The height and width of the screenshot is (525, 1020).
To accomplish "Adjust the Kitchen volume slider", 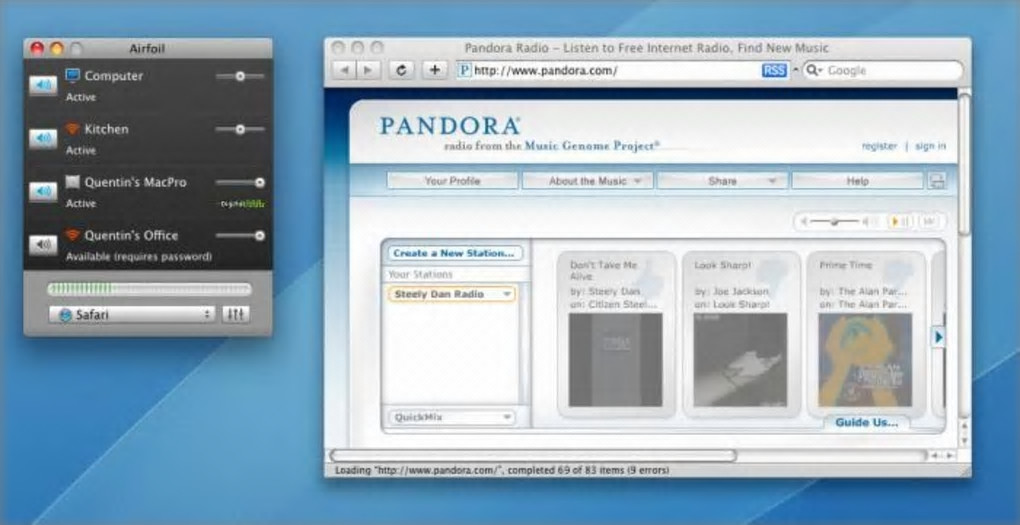I will (240, 129).
